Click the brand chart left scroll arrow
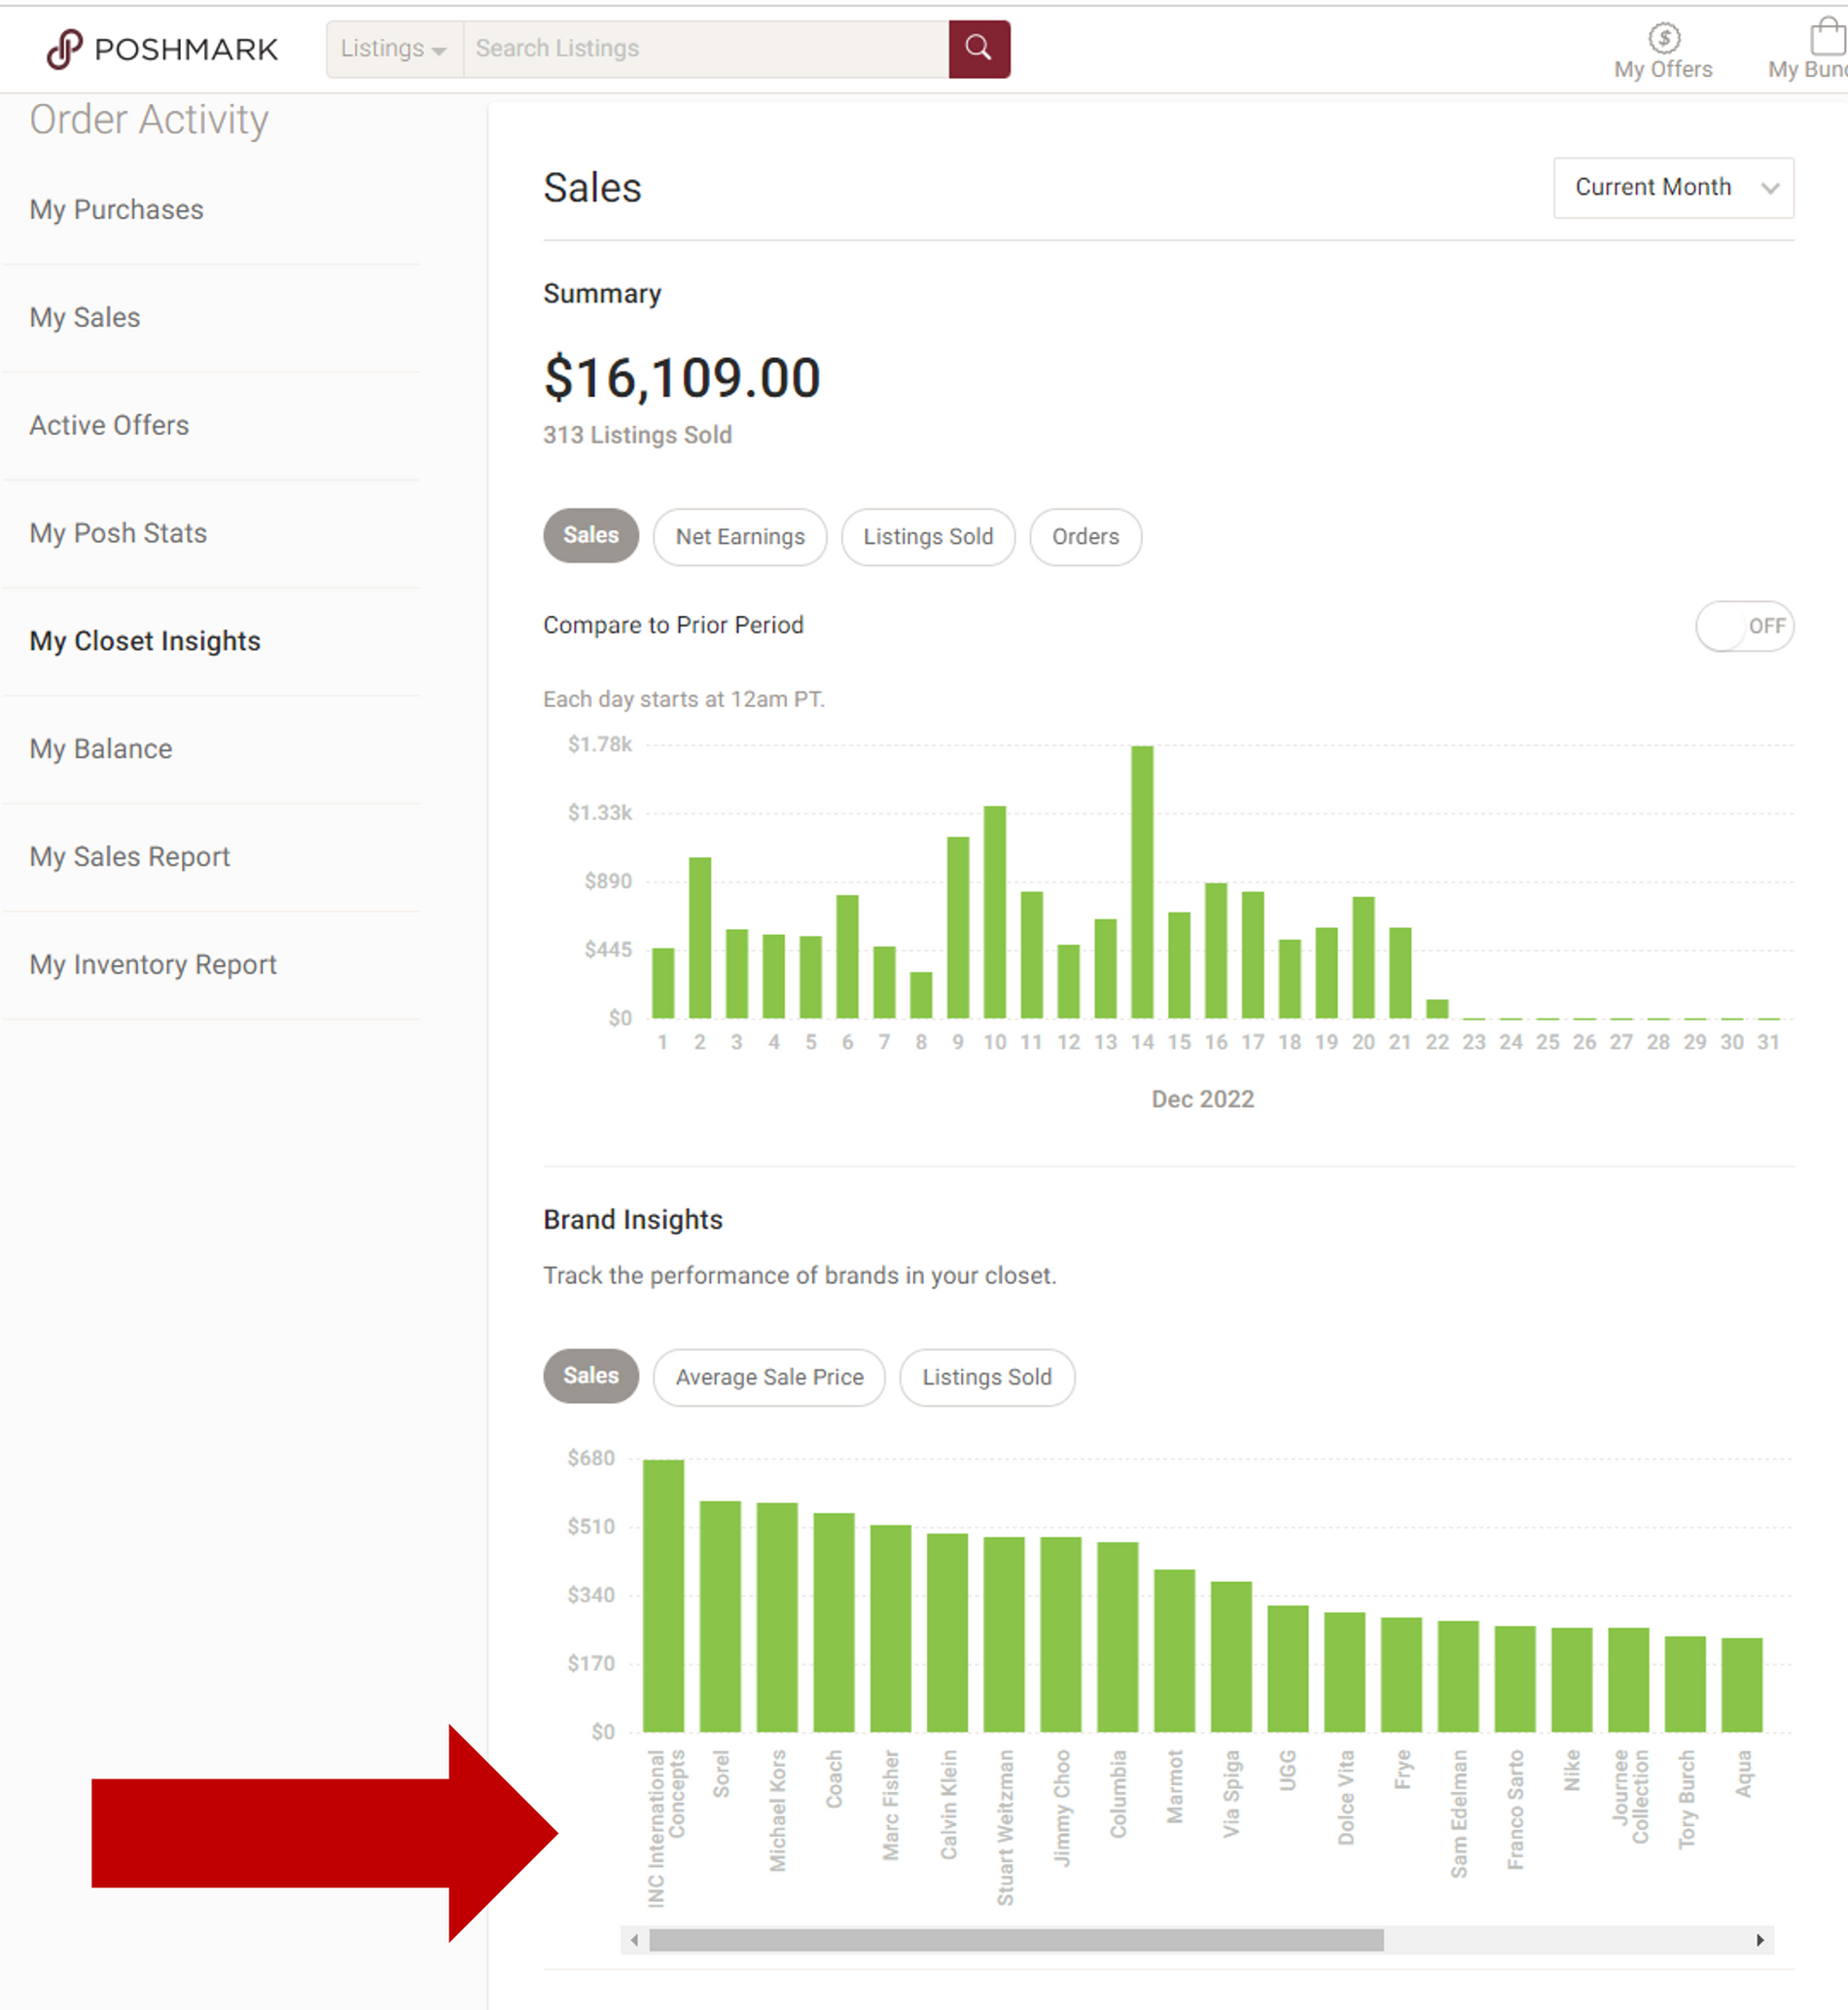This screenshot has height=2010, width=1848. [634, 1940]
